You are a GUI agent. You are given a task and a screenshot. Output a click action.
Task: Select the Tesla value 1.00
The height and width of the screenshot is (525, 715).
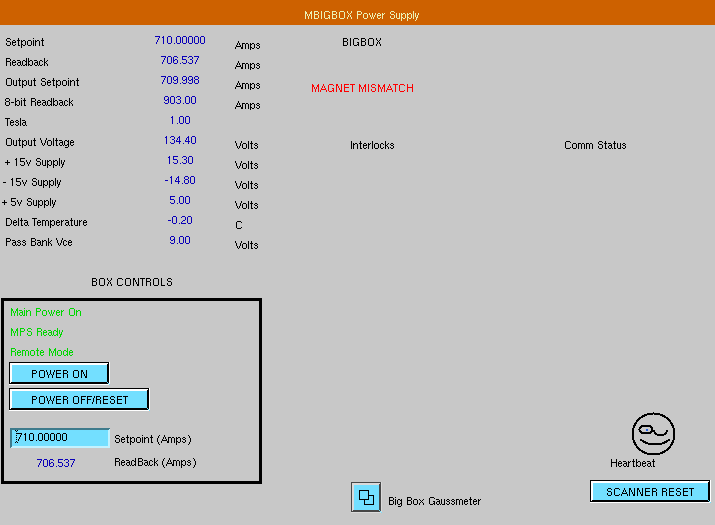click(x=180, y=120)
